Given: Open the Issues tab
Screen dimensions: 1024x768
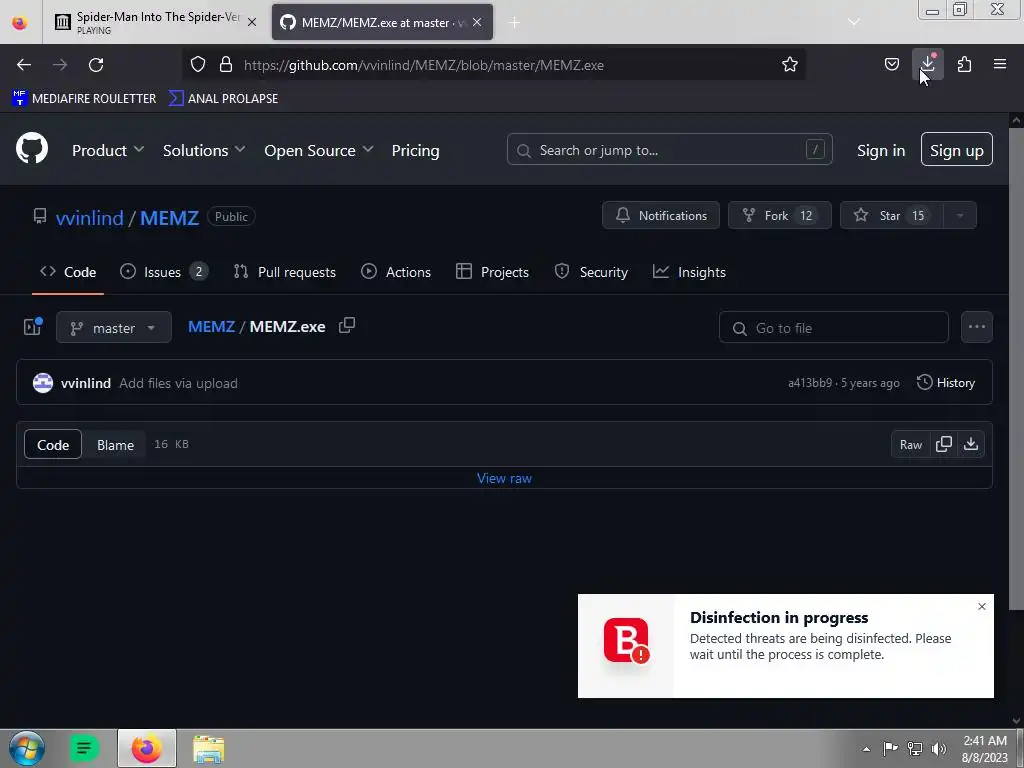Looking at the screenshot, I should click(164, 272).
